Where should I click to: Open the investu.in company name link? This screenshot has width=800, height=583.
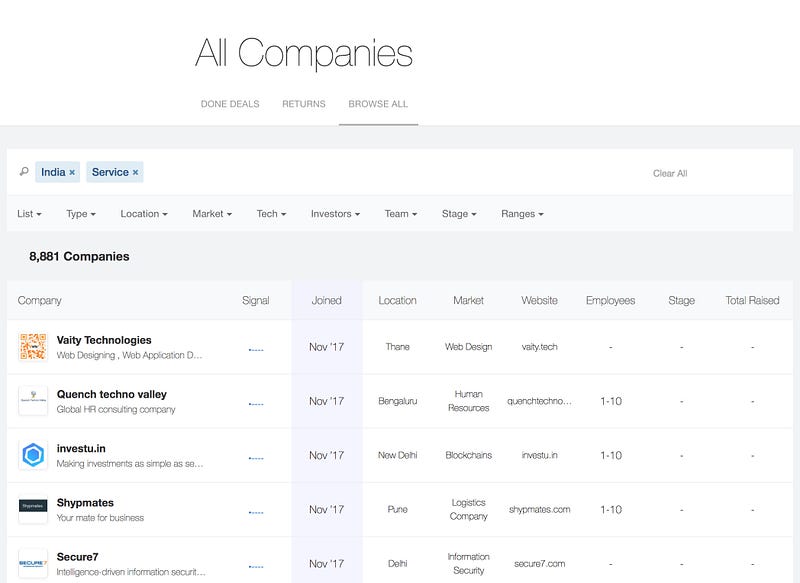tap(81, 448)
